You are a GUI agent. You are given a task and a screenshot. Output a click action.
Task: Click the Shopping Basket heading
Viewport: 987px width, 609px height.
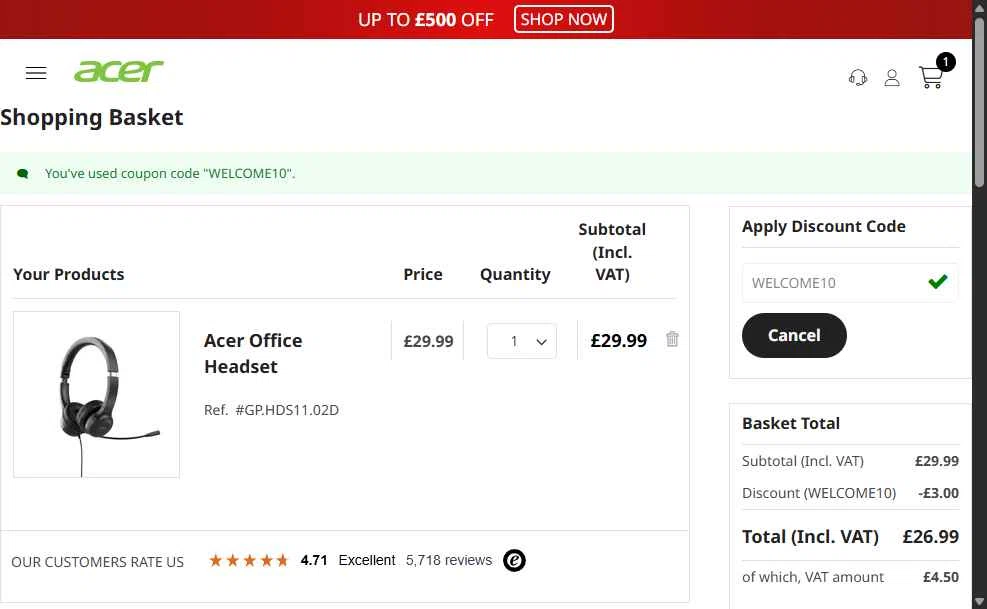pyautogui.click(x=92, y=117)
